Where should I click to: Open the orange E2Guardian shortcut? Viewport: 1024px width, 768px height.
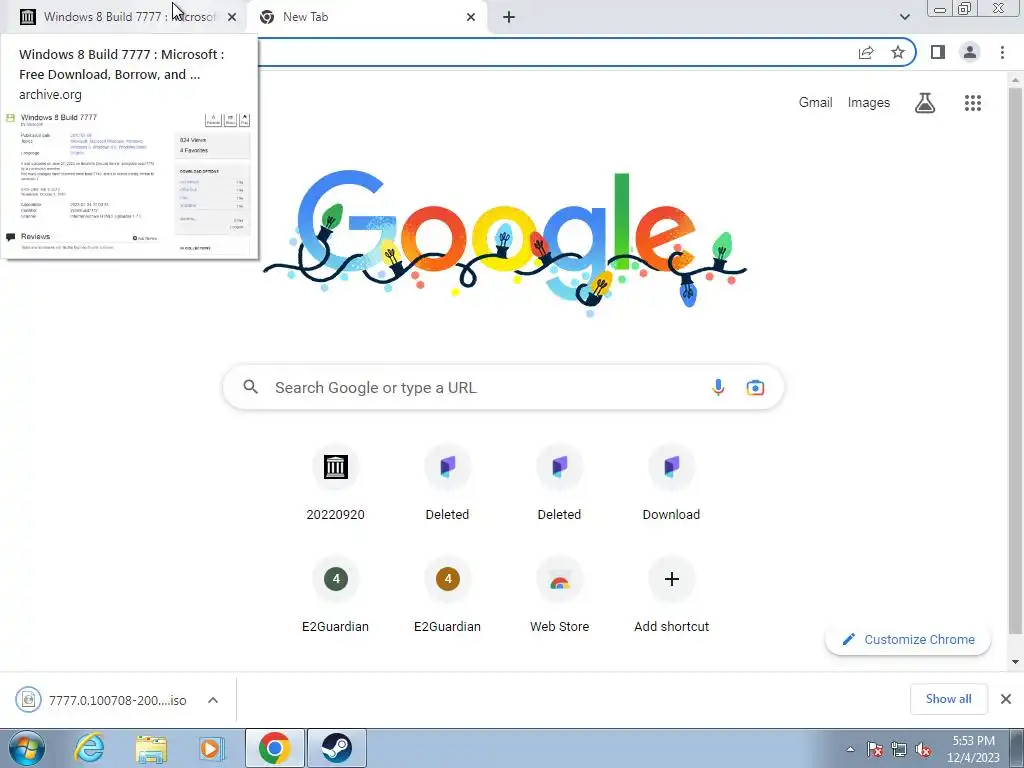point(447,597)
